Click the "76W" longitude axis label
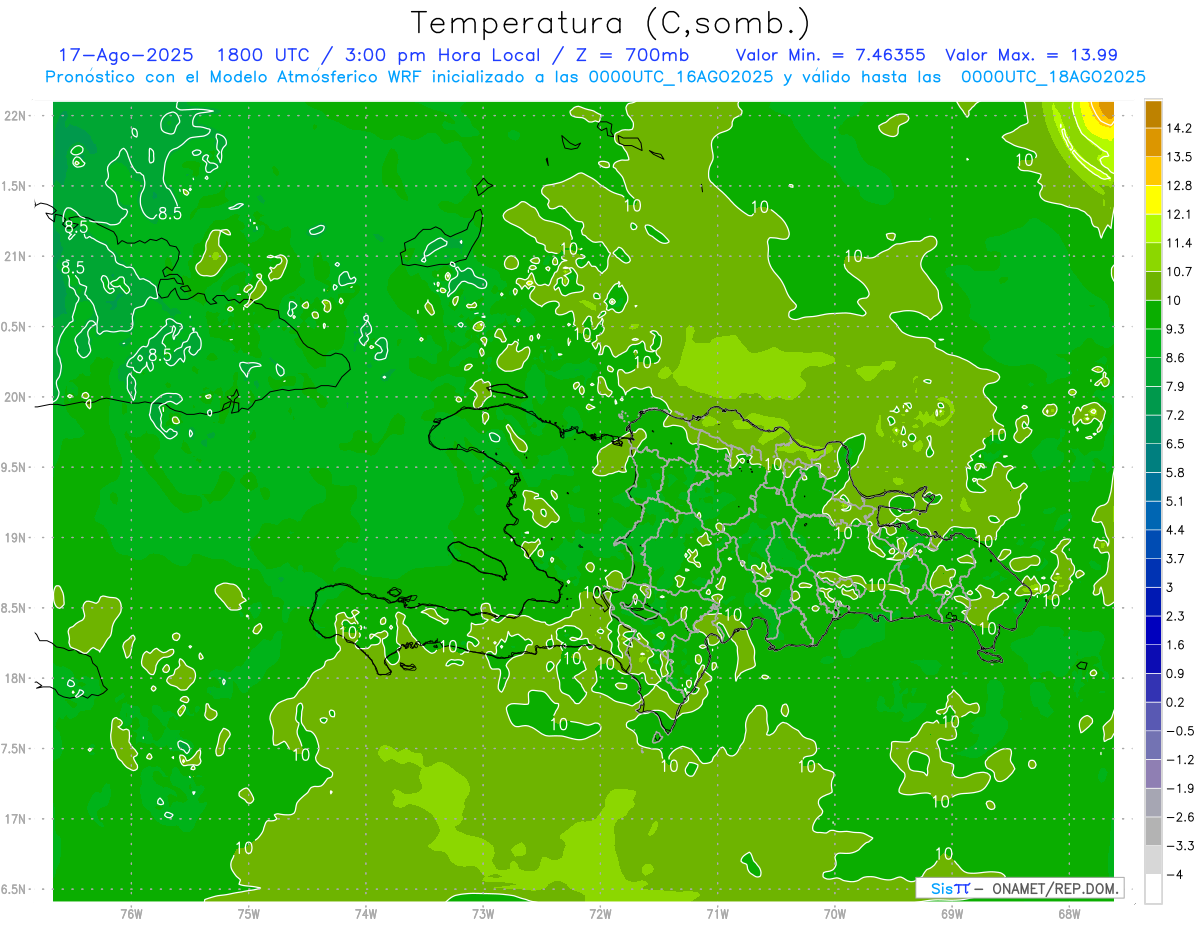The image size is (1200, 927). coord(131,913)
